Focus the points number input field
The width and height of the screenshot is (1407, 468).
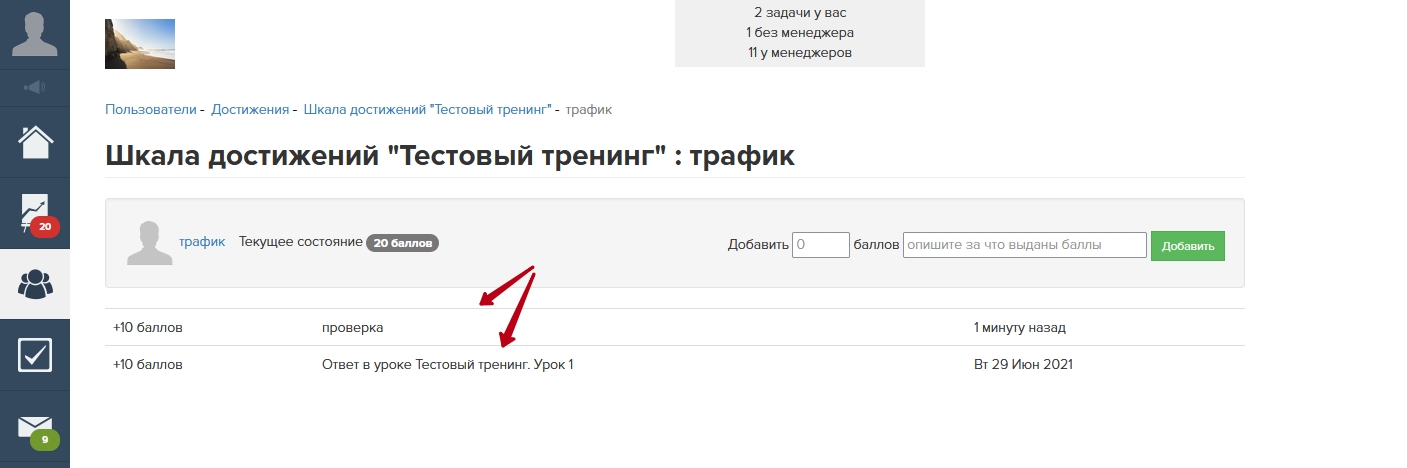click(820, 245)
